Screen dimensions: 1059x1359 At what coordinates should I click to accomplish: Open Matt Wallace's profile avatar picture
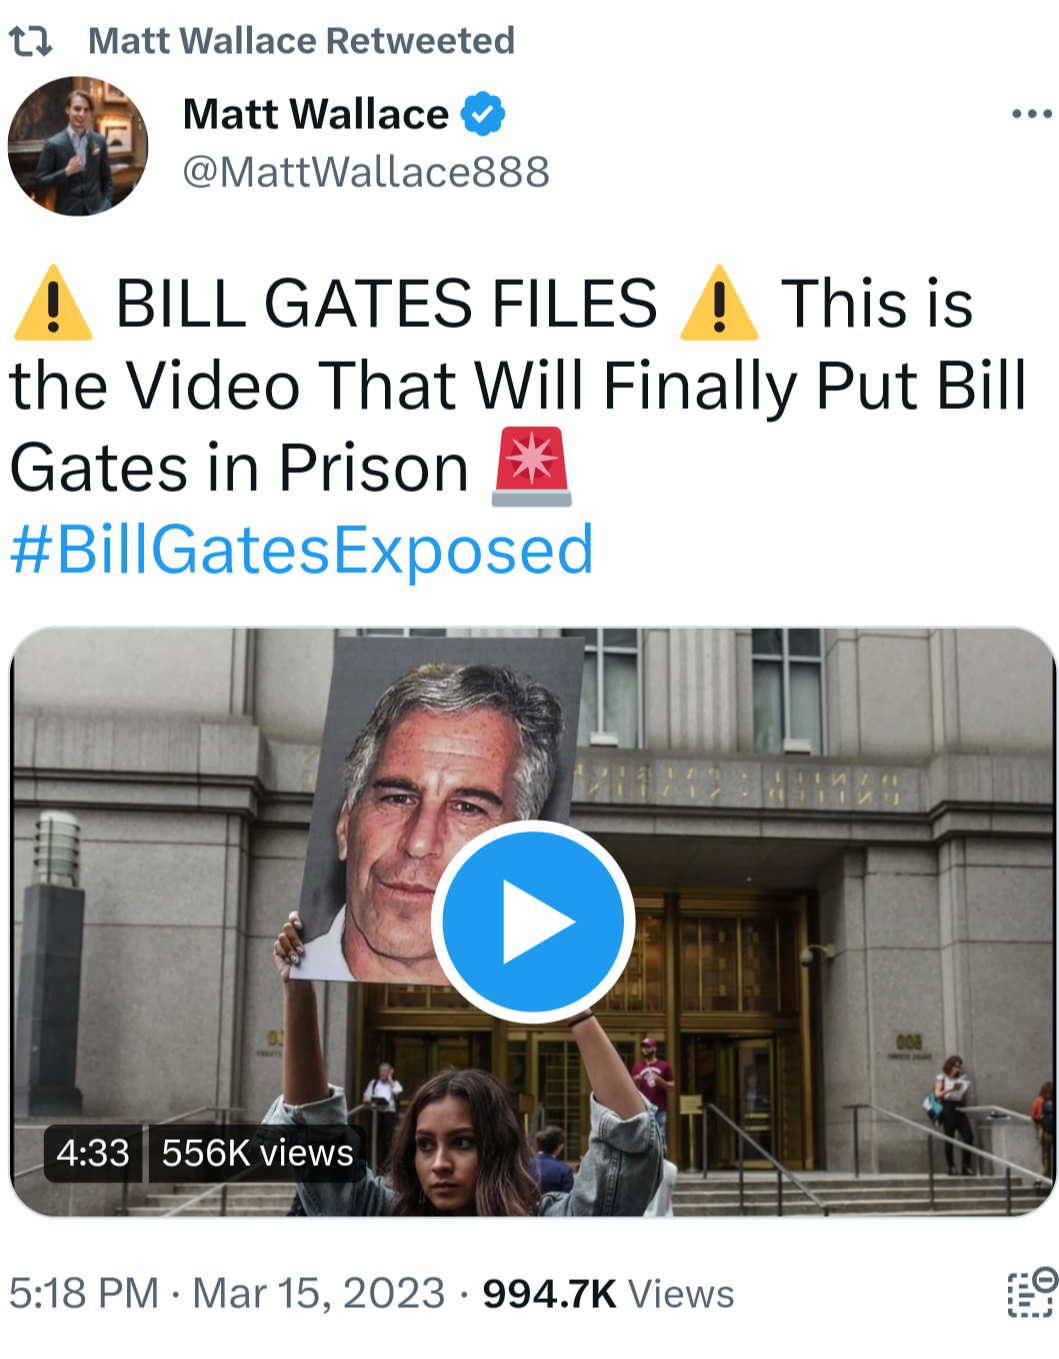pos(78,146)
